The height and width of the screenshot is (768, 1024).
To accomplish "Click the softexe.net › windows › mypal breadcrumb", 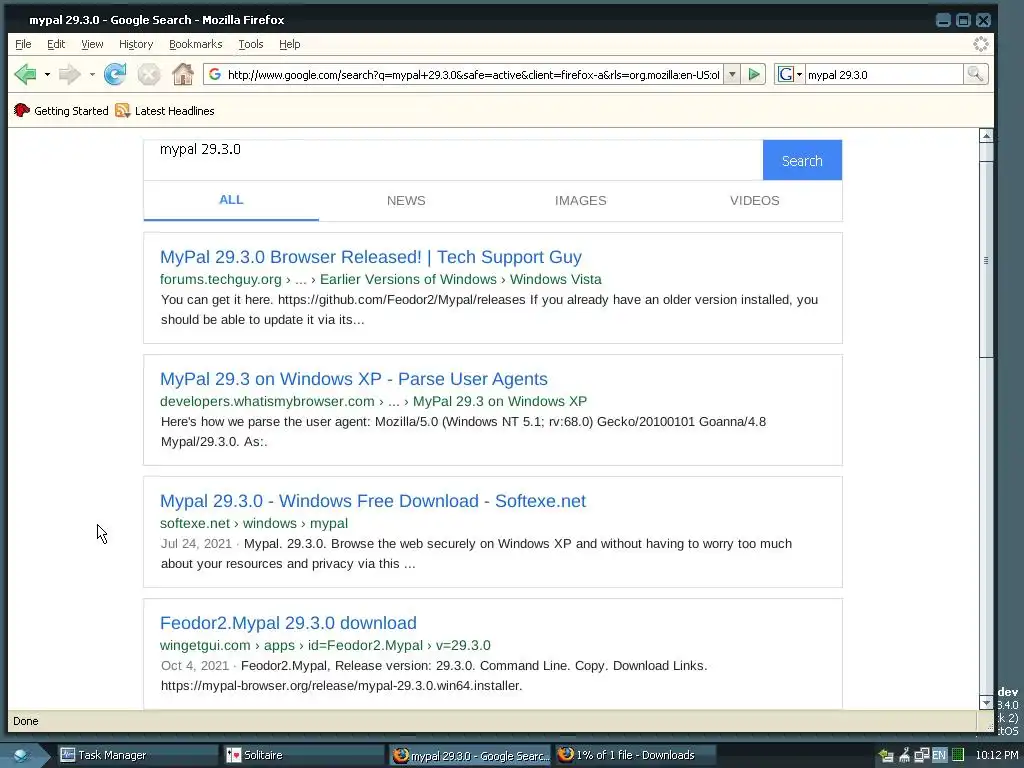I will pos(253,523).
